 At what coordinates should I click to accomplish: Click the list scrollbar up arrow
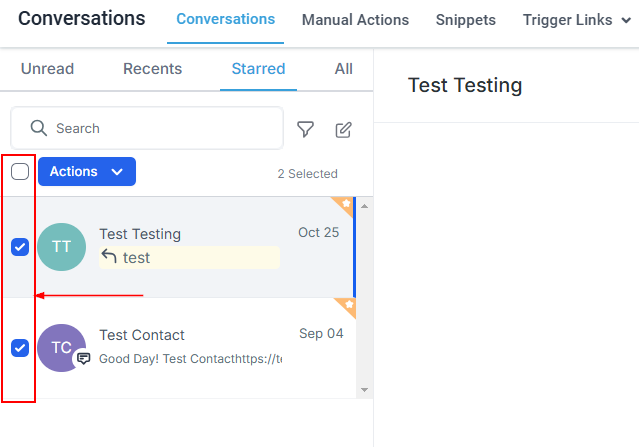point(364,206)
